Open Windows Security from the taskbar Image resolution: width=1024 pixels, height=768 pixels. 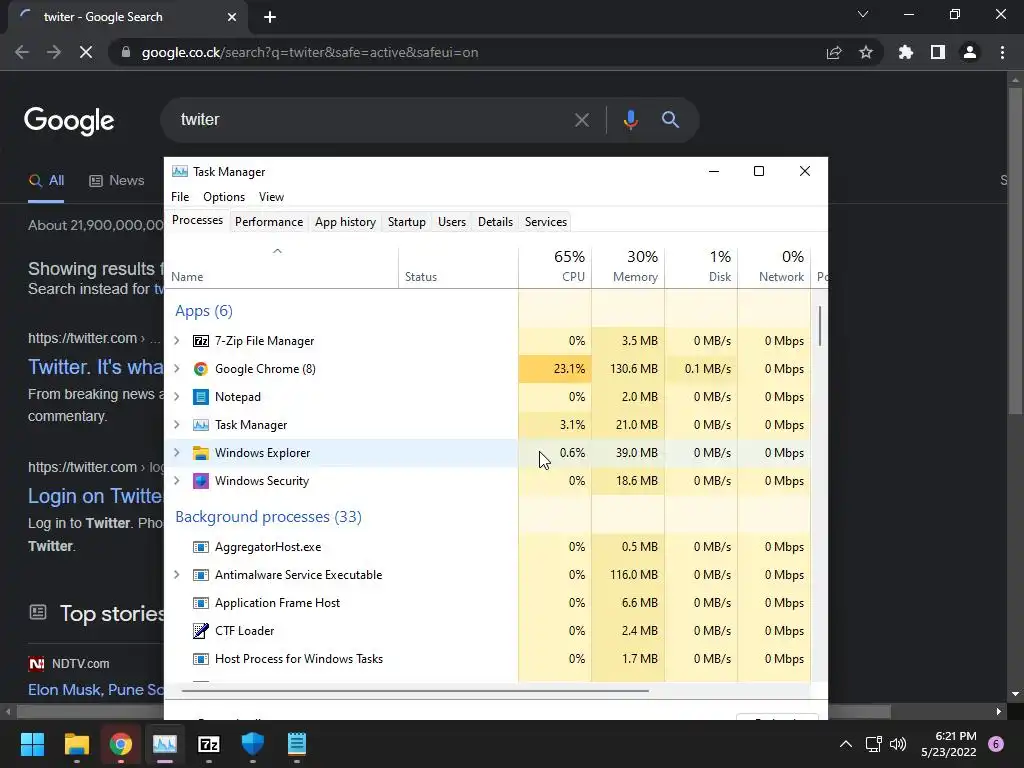tap(253, 744)
